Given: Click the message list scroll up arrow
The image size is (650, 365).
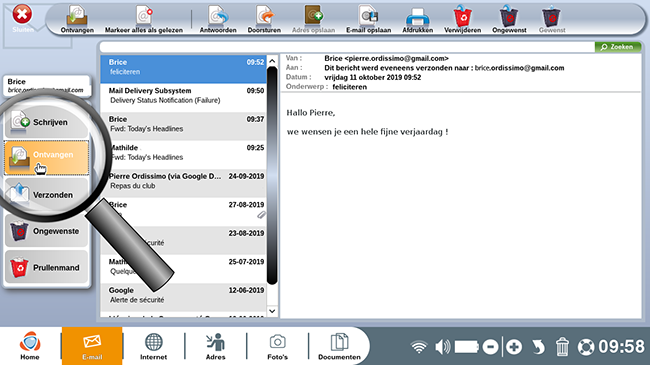Looking at the screenshot, I should click(x=272, y=61).
